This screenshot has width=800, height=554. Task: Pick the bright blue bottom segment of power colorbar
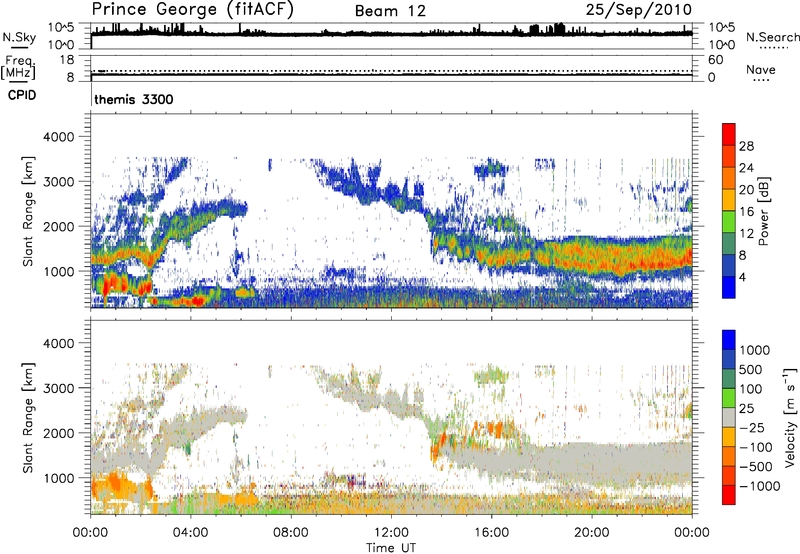729,288
